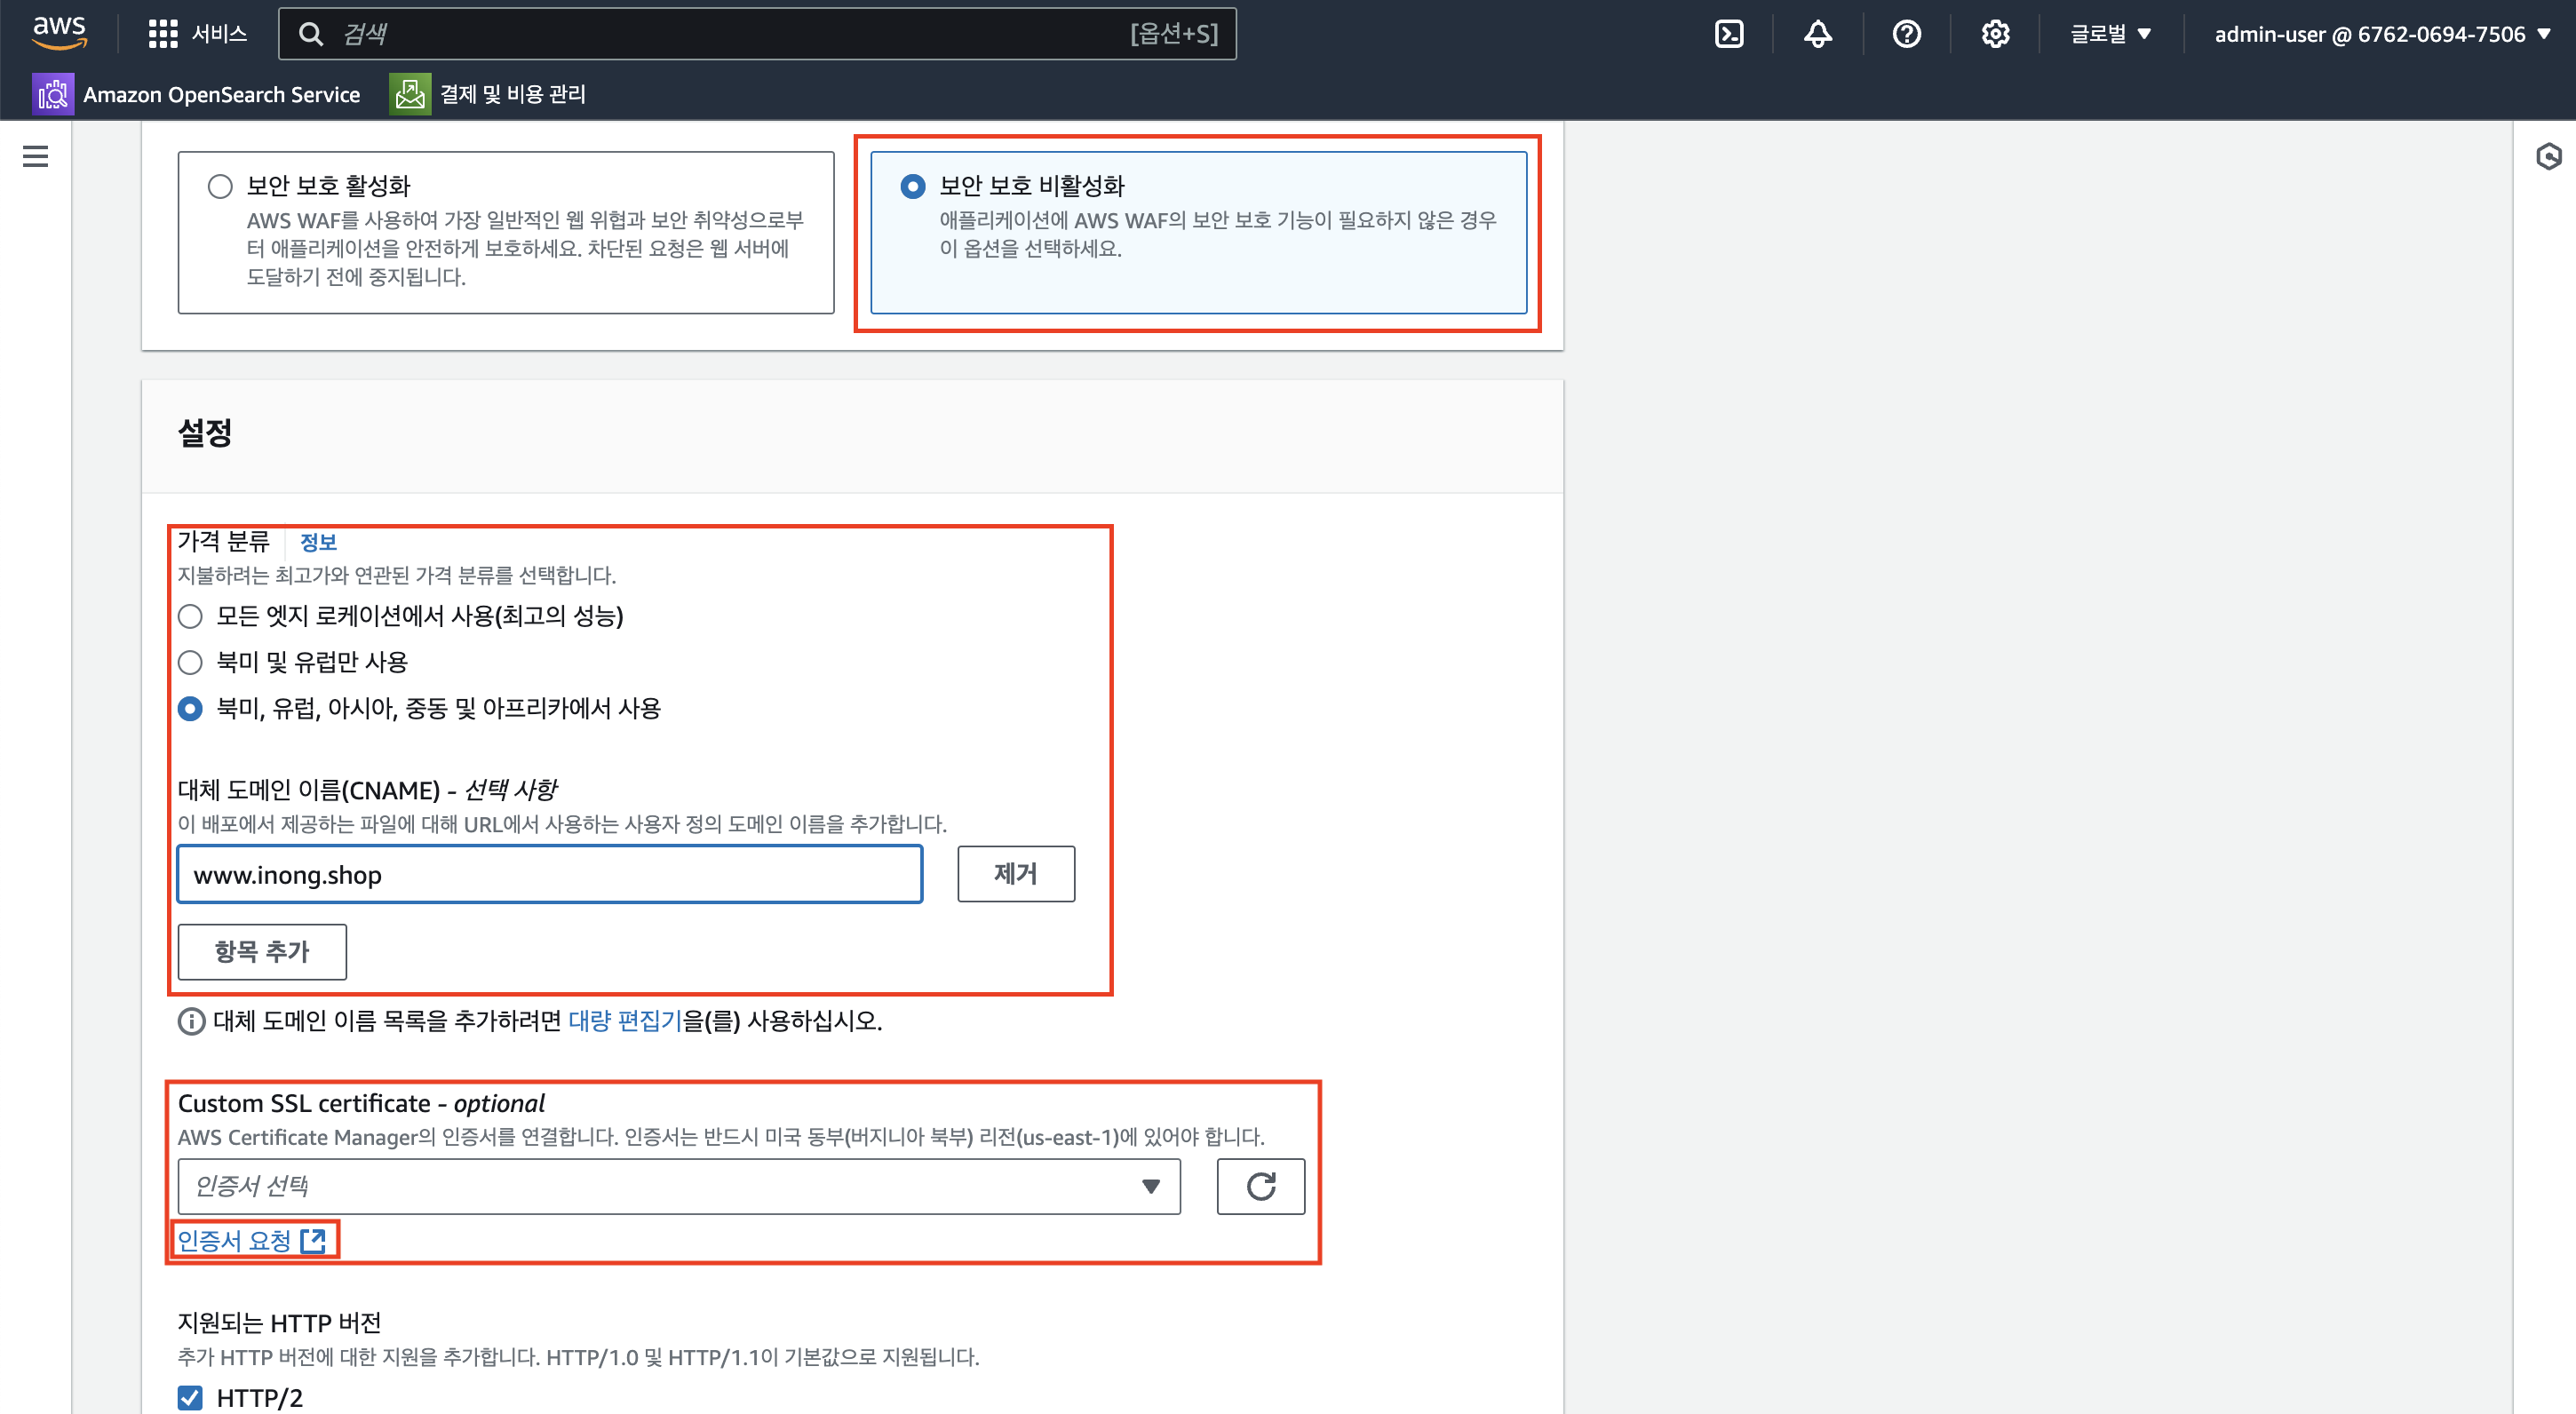This screenshot has width=2576, height=1414.
Task: Open the 서비스 menu label
Action: 219,34
